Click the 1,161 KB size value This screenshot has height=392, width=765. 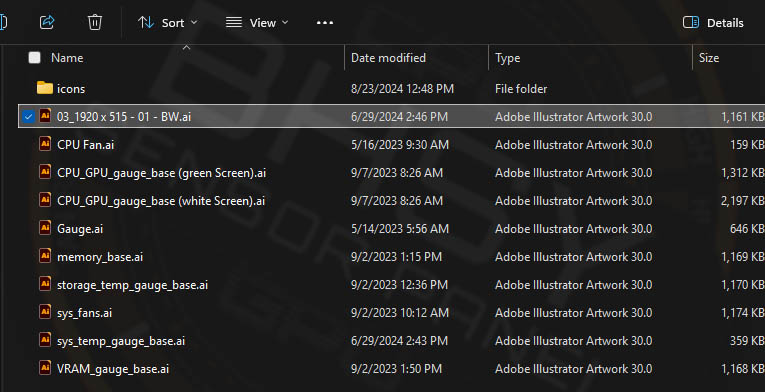(x=743, y=117)
